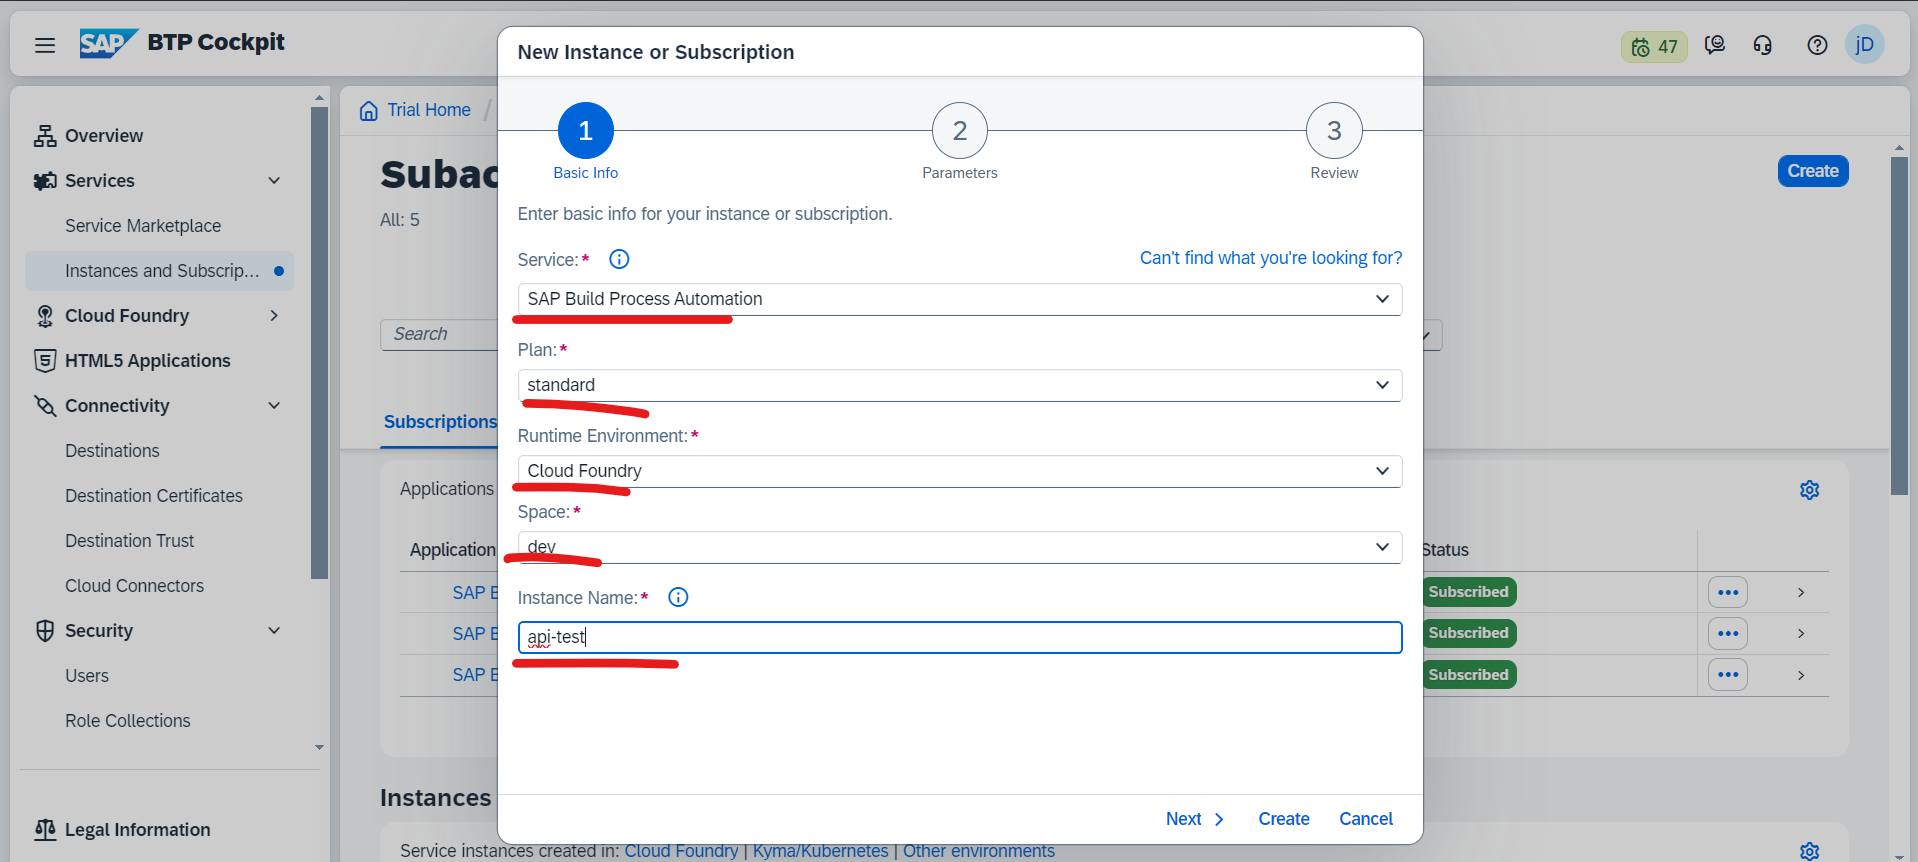The width and height of the screenshot is (1918, 862).
Task: Click the Trial Home house icon
Action: pos(369,110)
